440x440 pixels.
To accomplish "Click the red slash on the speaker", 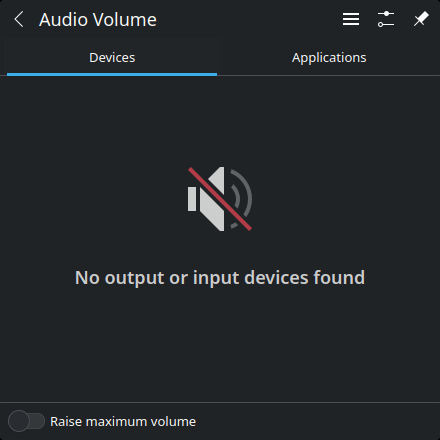I will (220, 199).
